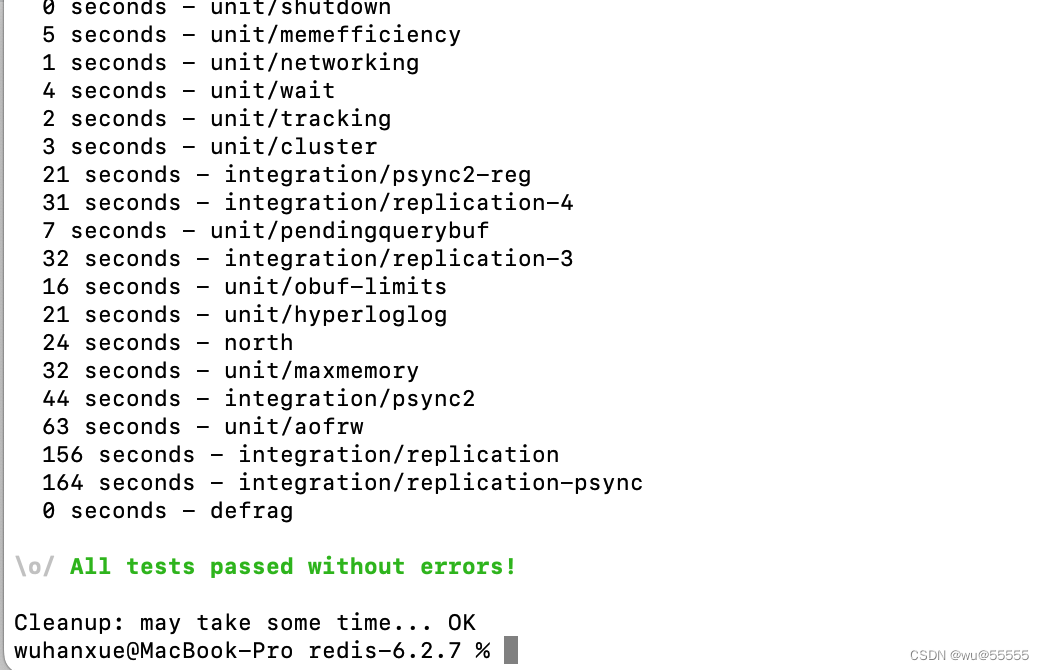Click the 'integration/replication-3' line
Image resolution: width=1044 pixels, height=670 pixels.
pyautogui.click(x=308, y=258)
